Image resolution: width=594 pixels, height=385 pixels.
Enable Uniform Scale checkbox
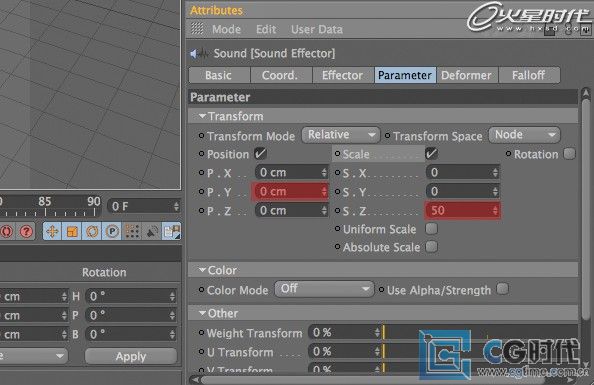pyautogui.click(x=431, y=228)
